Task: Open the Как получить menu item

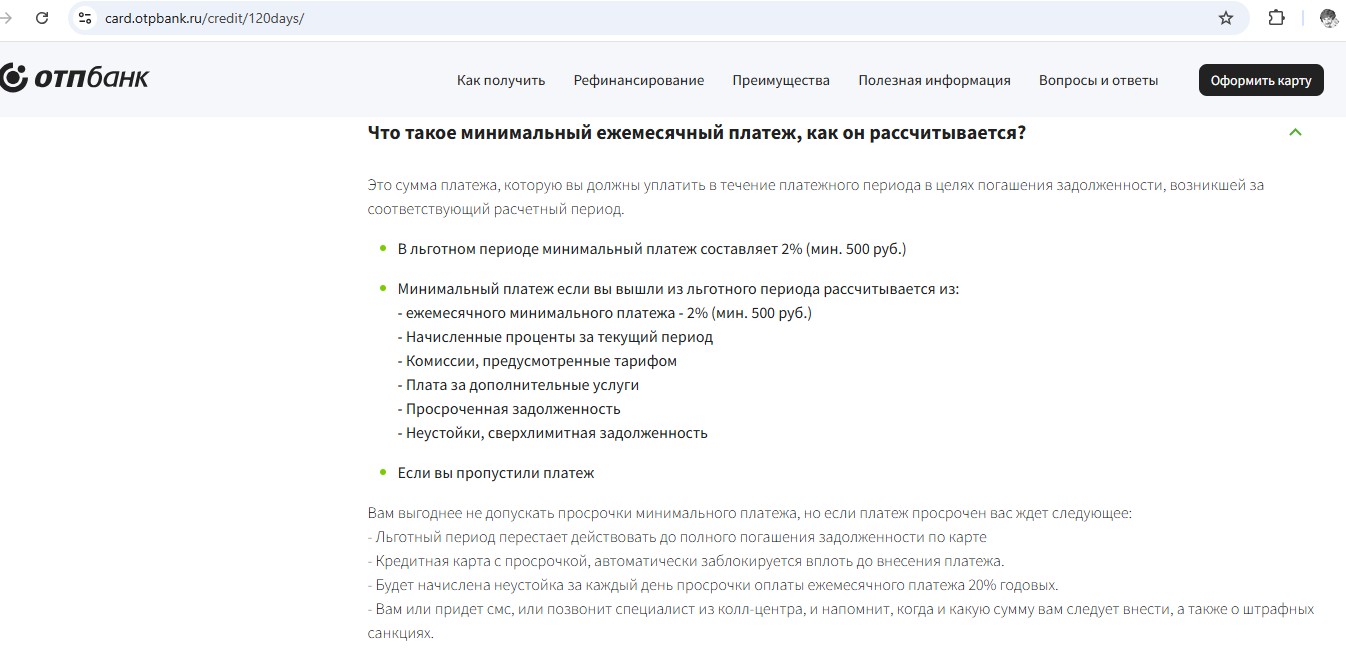Action: (501, 80)
